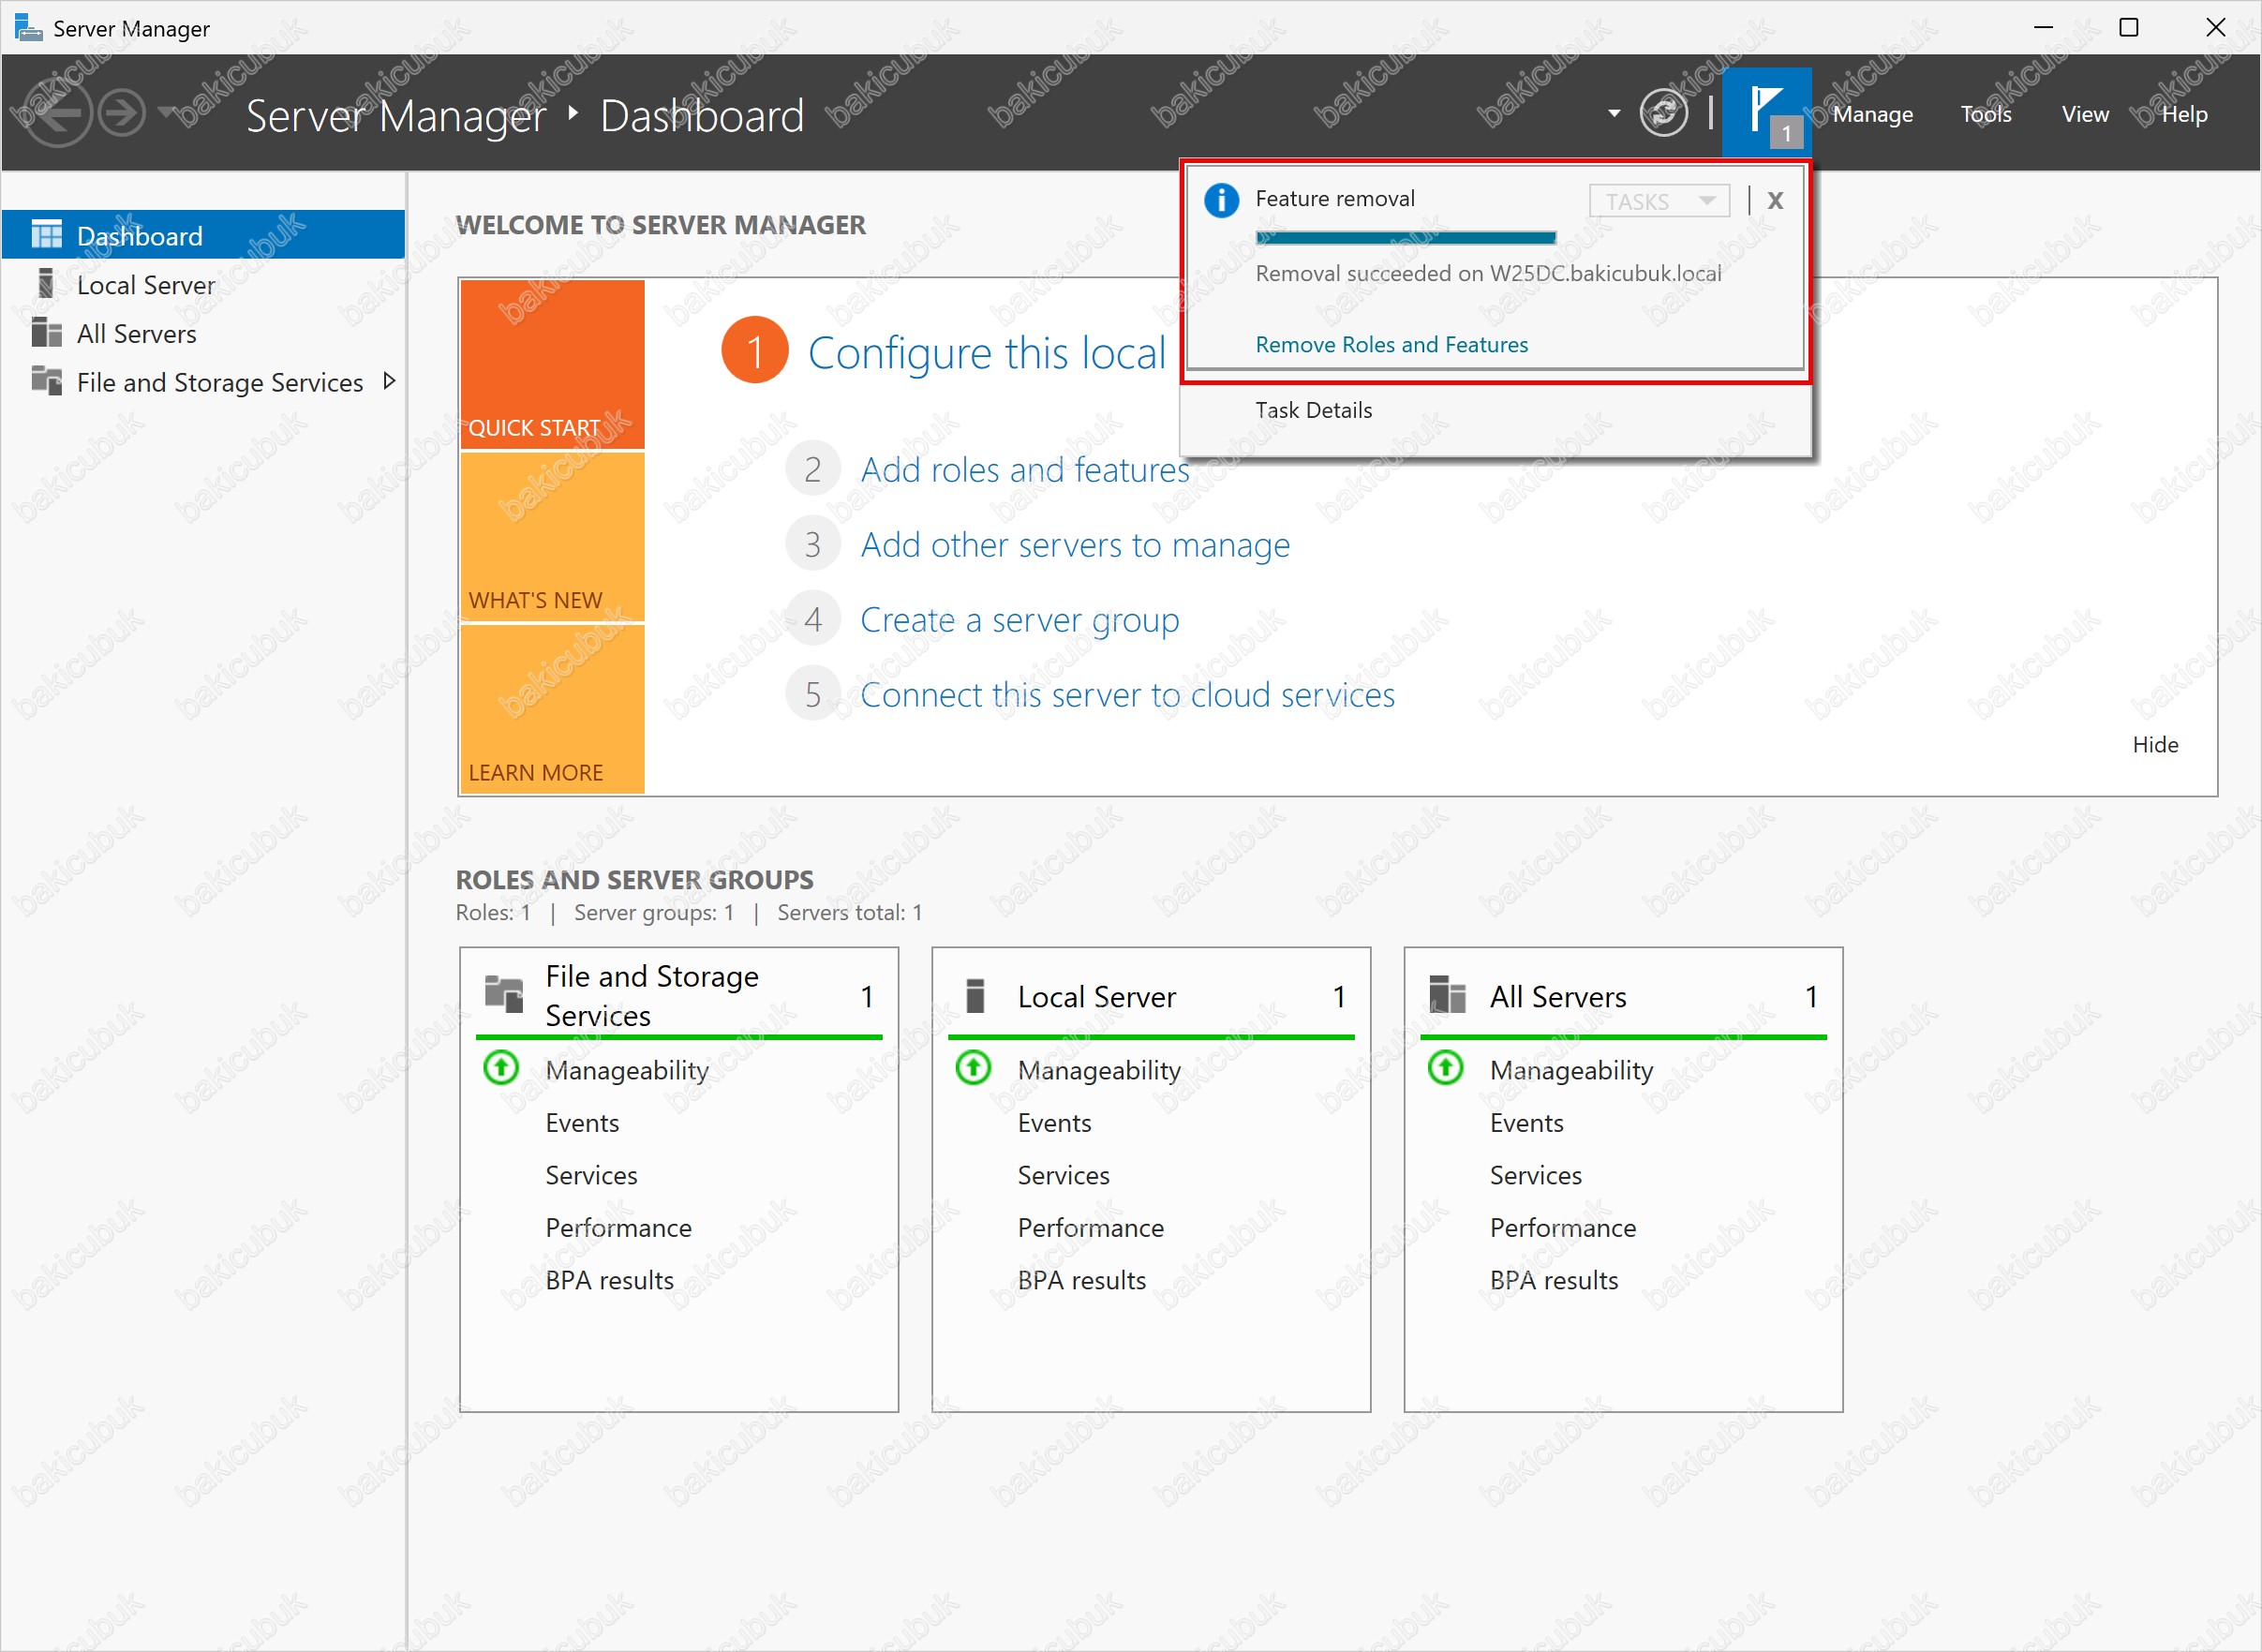Click Add other servers to manage
The height and width of the screenshot is (1652, 2262).
pyautogui.click(x=1075, y=545)
